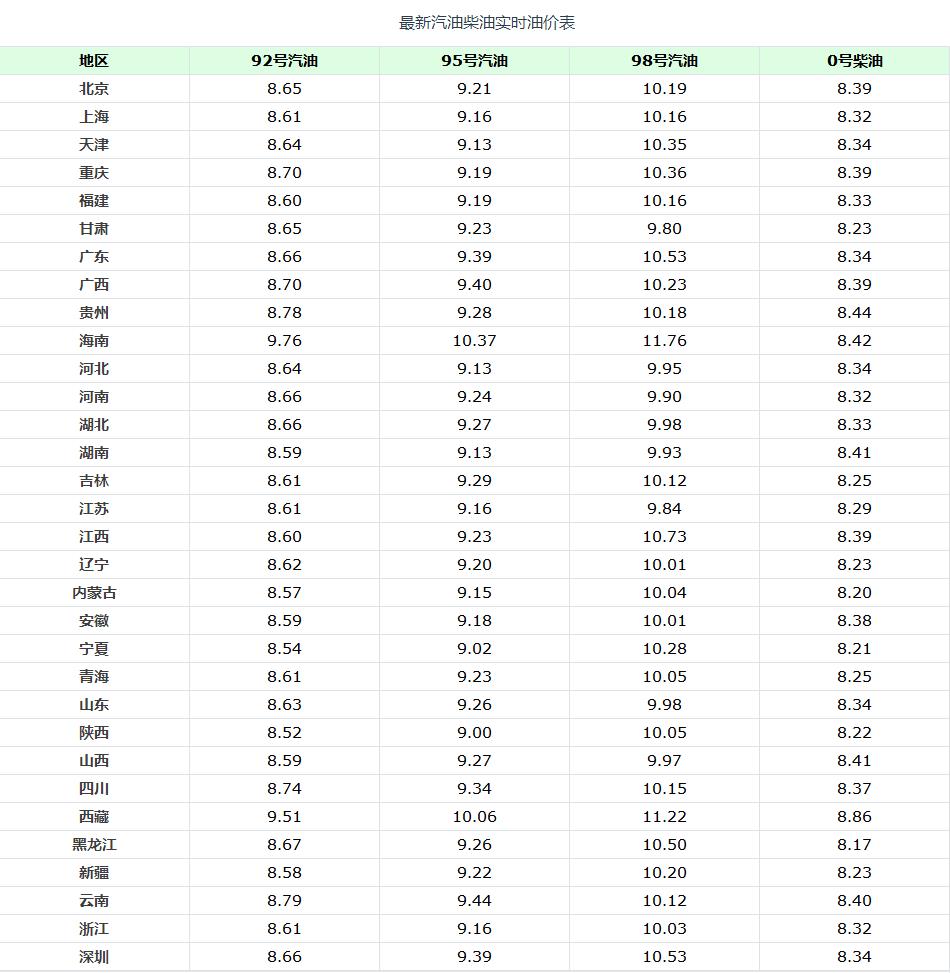The height and width of the screenshot is (973, 950).
Task: Select 宁夏's 95号汽油 price 9.02
Action: pos(474,649)
